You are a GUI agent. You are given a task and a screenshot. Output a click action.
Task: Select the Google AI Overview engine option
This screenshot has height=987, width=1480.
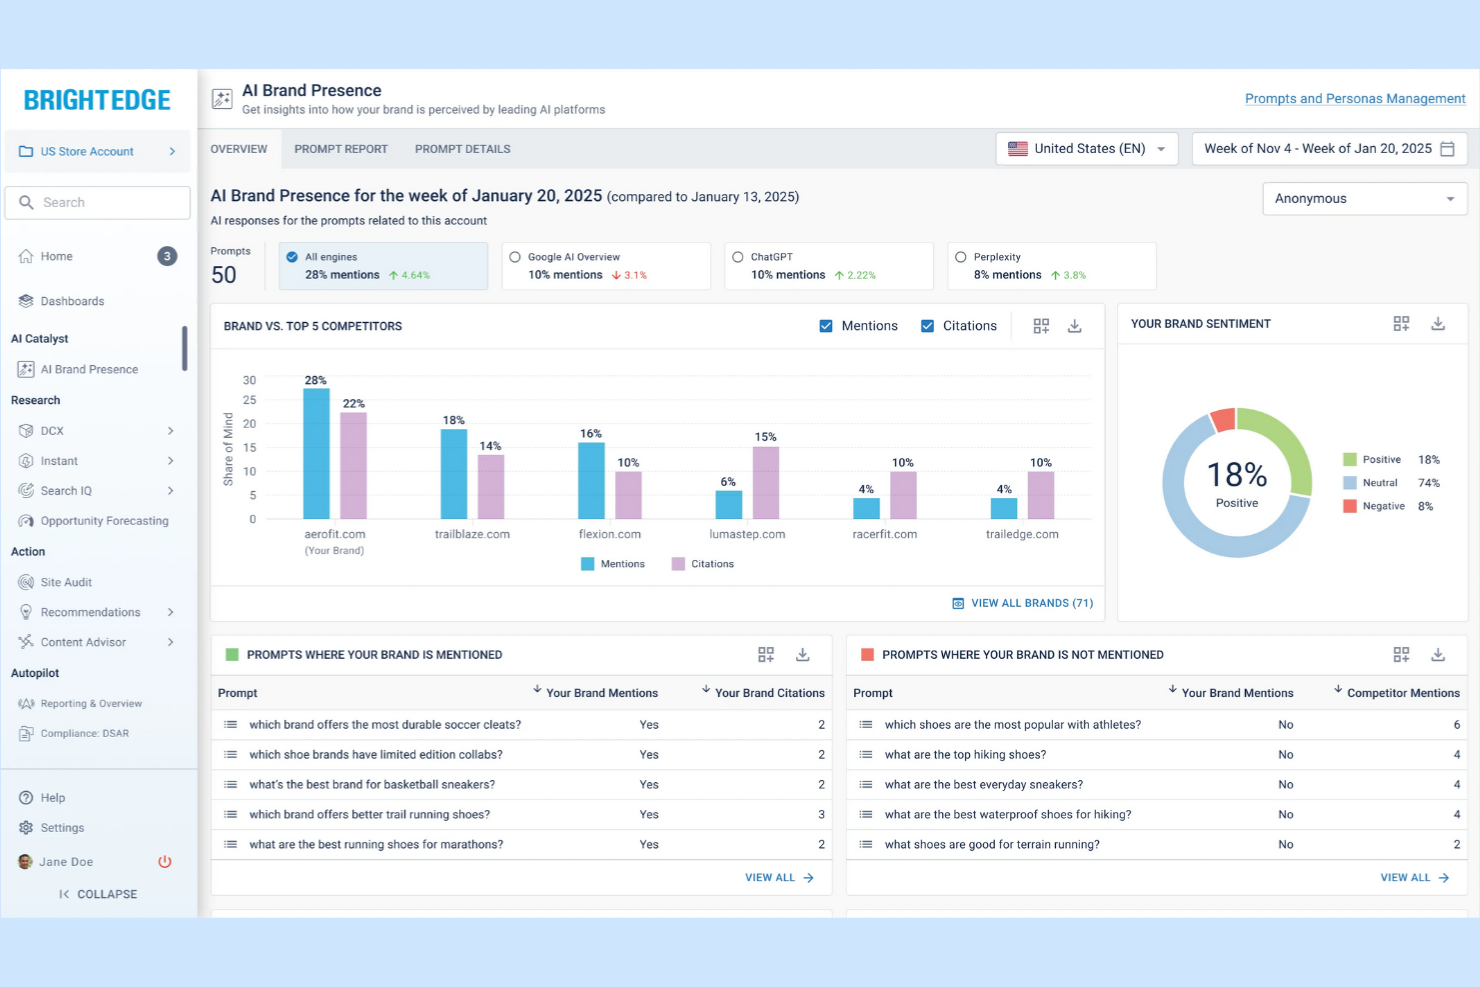click(514, 257)
